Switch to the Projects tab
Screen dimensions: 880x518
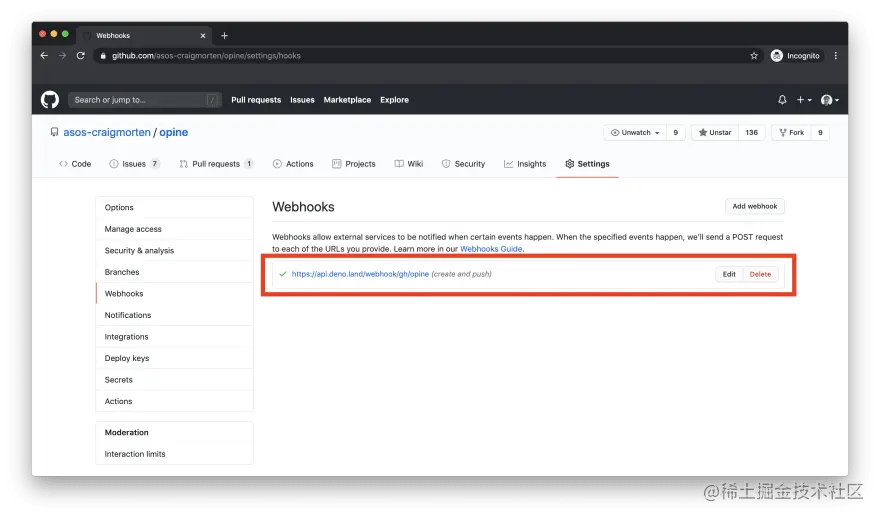(x=354, y=164)
